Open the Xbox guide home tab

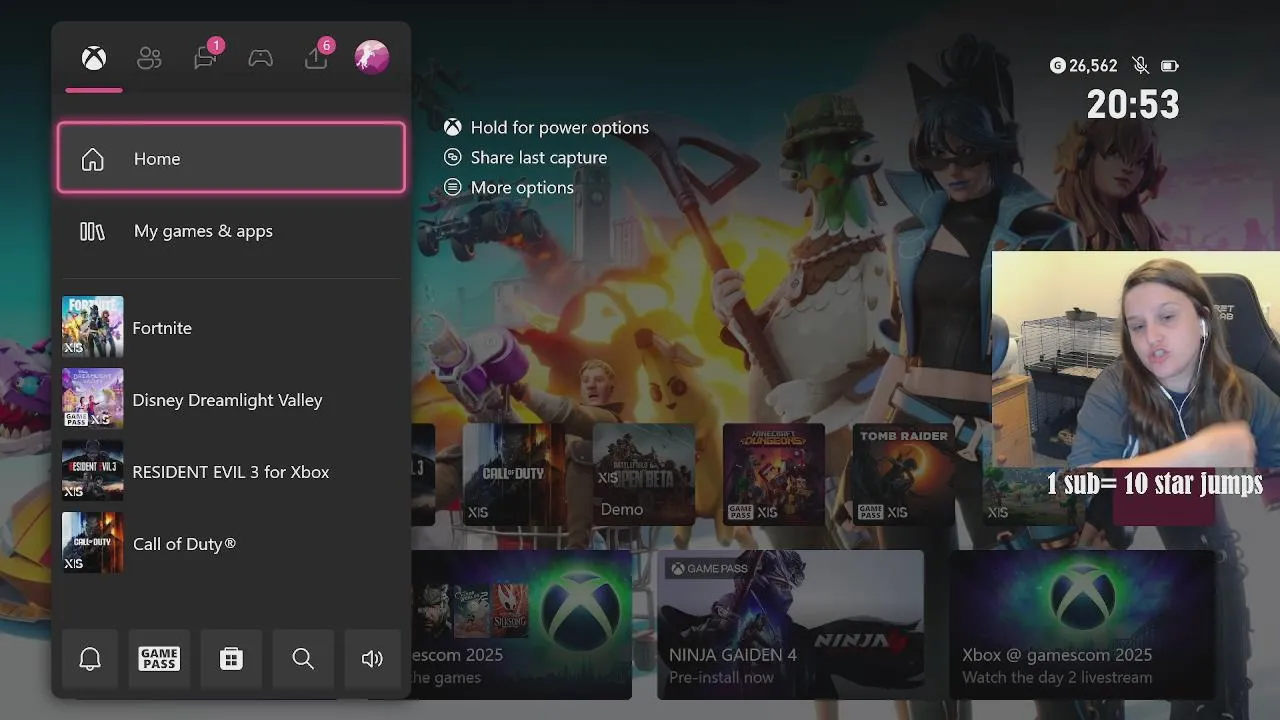(94, 58)
